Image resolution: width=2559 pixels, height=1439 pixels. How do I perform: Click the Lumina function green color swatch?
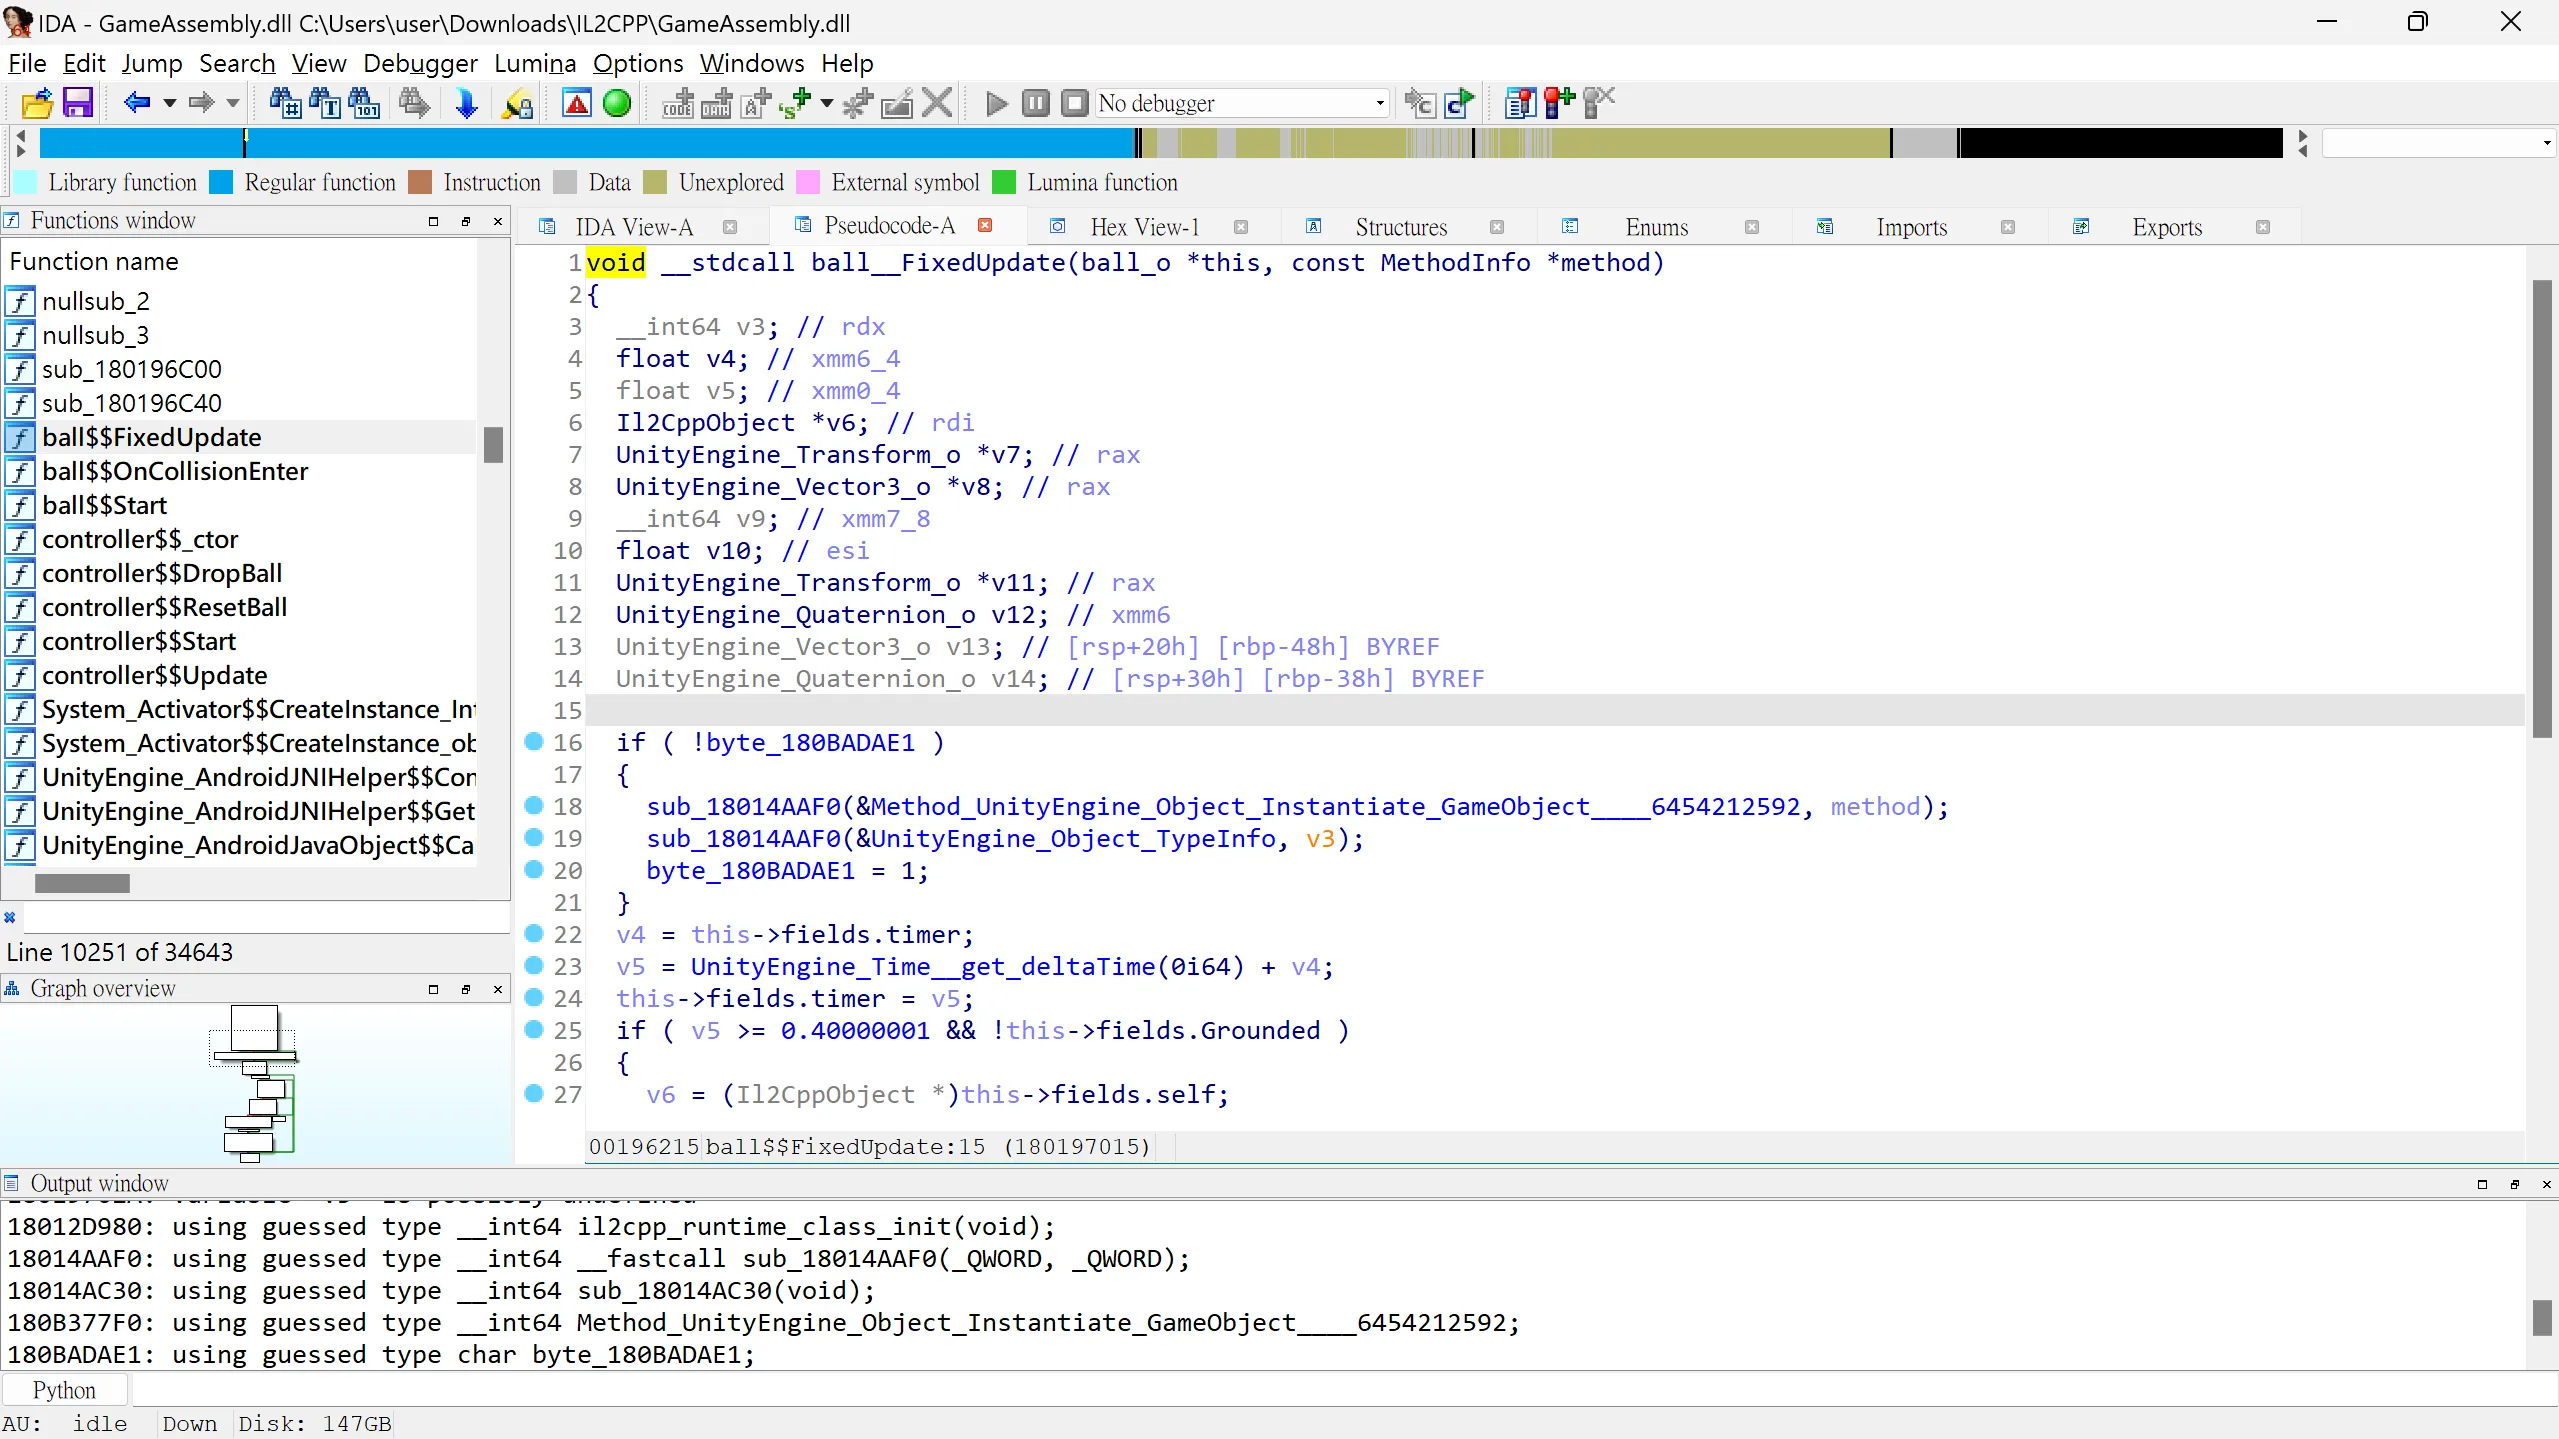tap(1004, 182)
